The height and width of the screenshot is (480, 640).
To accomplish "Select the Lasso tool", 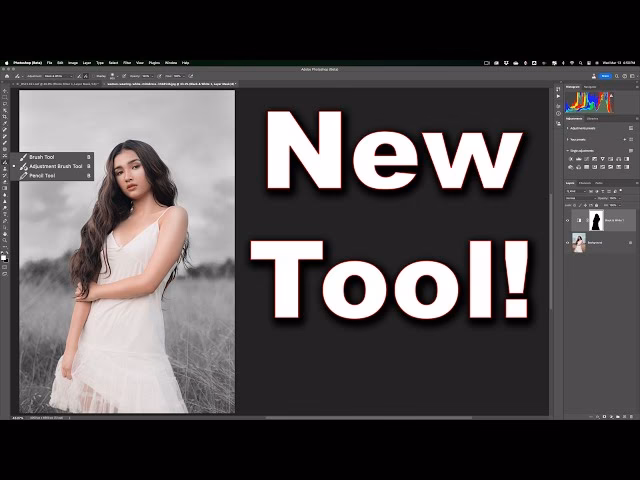I will pos(5,104).
